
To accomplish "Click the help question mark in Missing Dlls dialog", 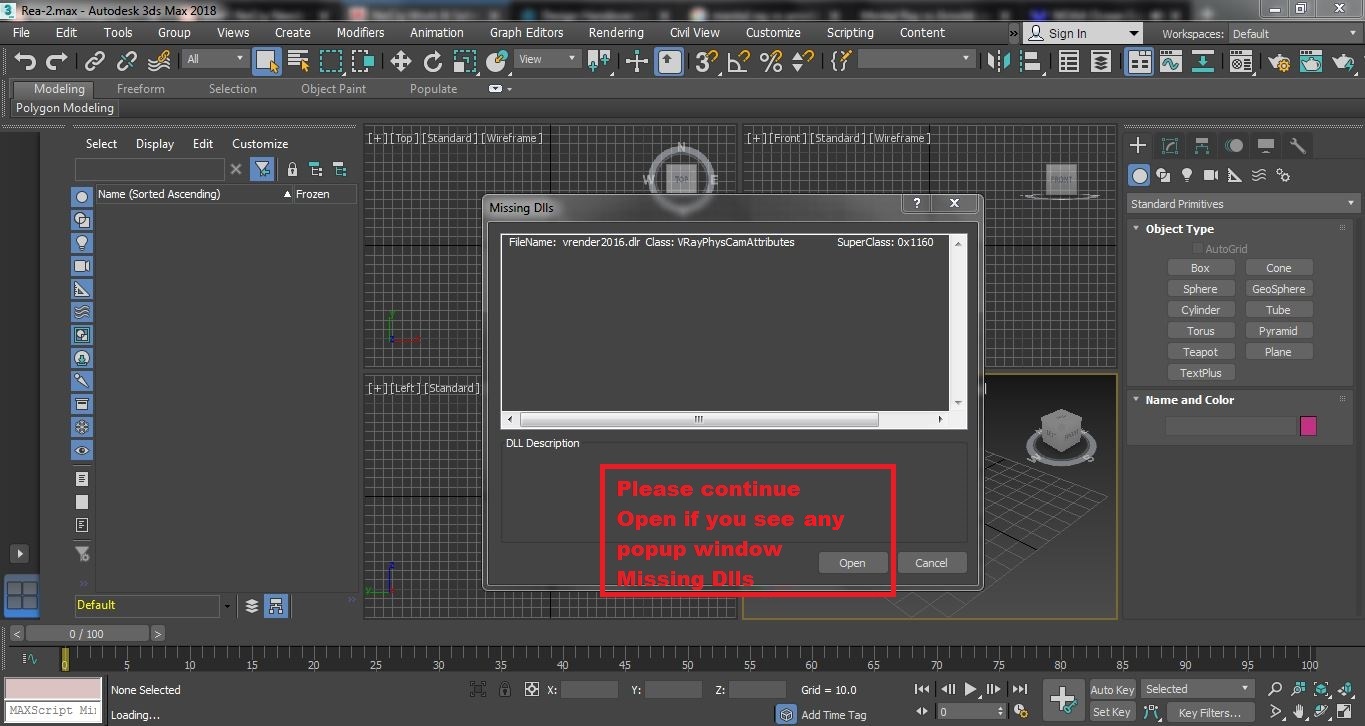I will click(916, 203).
